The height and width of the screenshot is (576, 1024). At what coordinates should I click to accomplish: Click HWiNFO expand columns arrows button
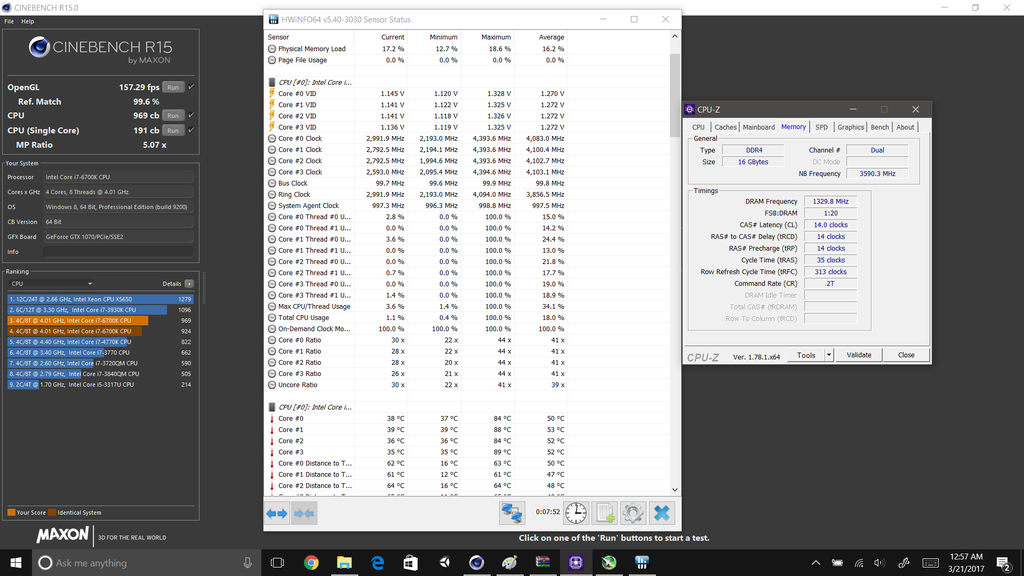coord(277,513)
